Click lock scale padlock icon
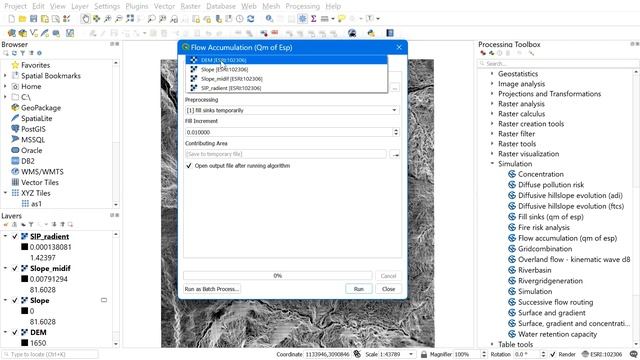The image size is (640, 360). 424,354
